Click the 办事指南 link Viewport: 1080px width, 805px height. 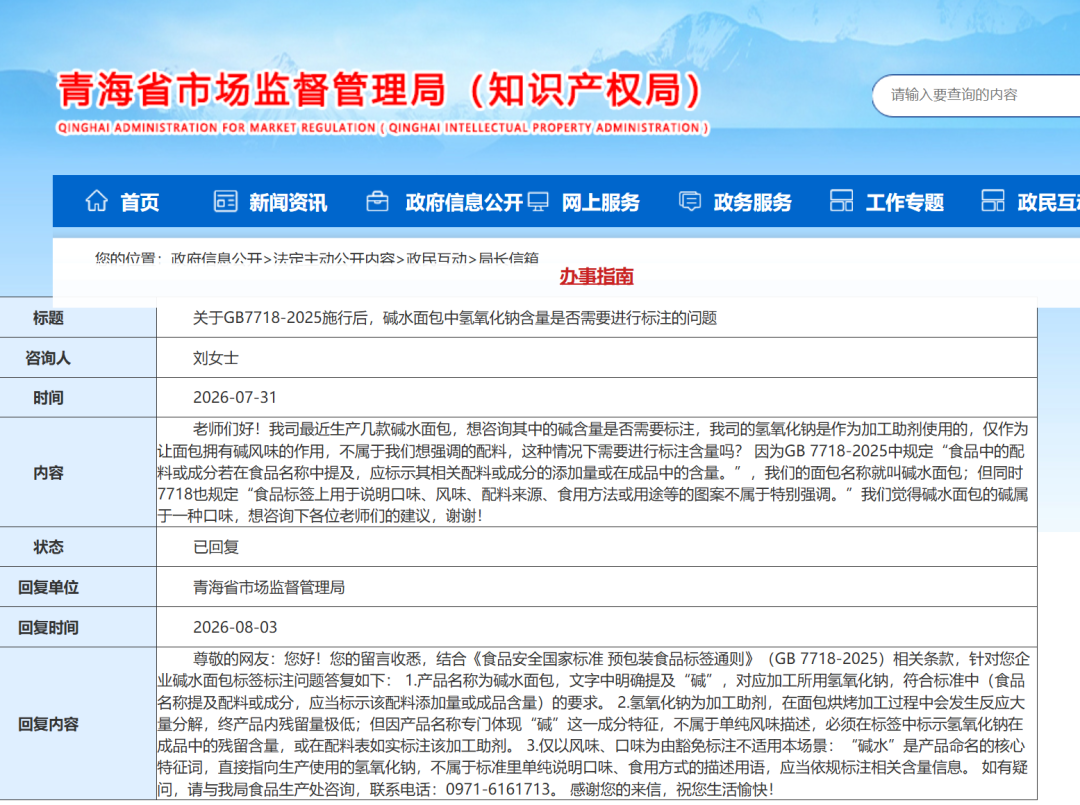[596, 276]
